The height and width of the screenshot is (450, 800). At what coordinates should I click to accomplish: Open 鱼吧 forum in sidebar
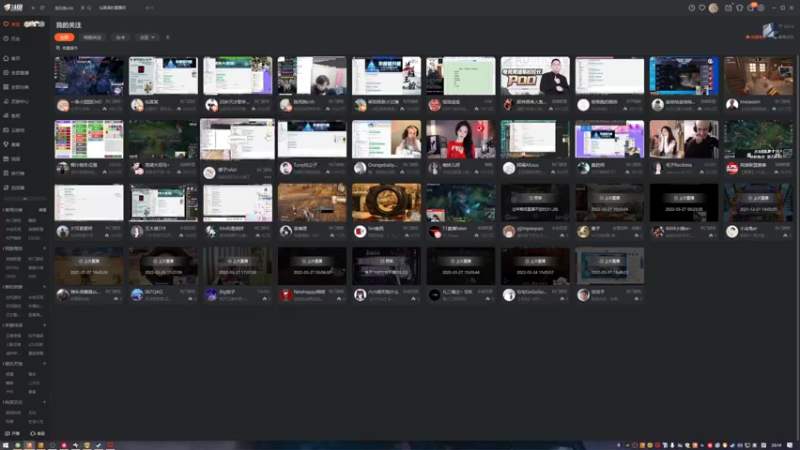[x=11, y=116]
